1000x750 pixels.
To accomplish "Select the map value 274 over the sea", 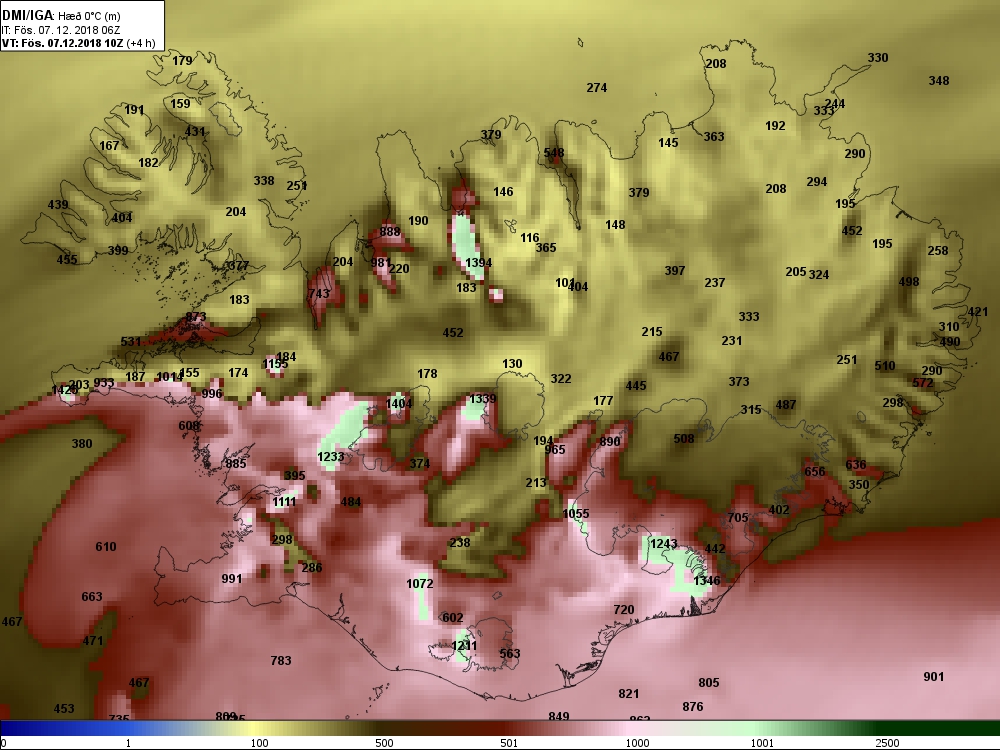I will click(597, 87).
